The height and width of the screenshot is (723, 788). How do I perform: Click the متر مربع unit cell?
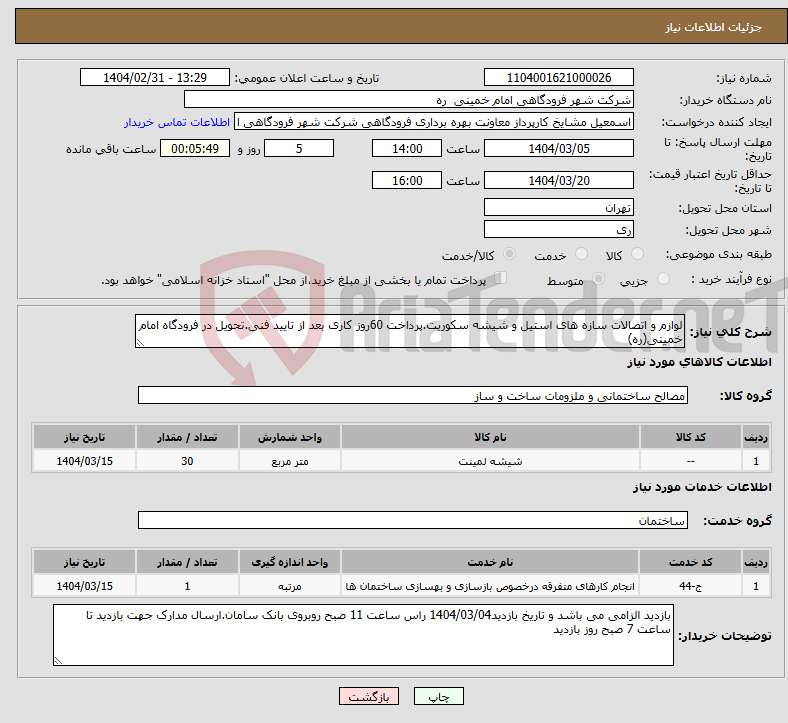290,461
